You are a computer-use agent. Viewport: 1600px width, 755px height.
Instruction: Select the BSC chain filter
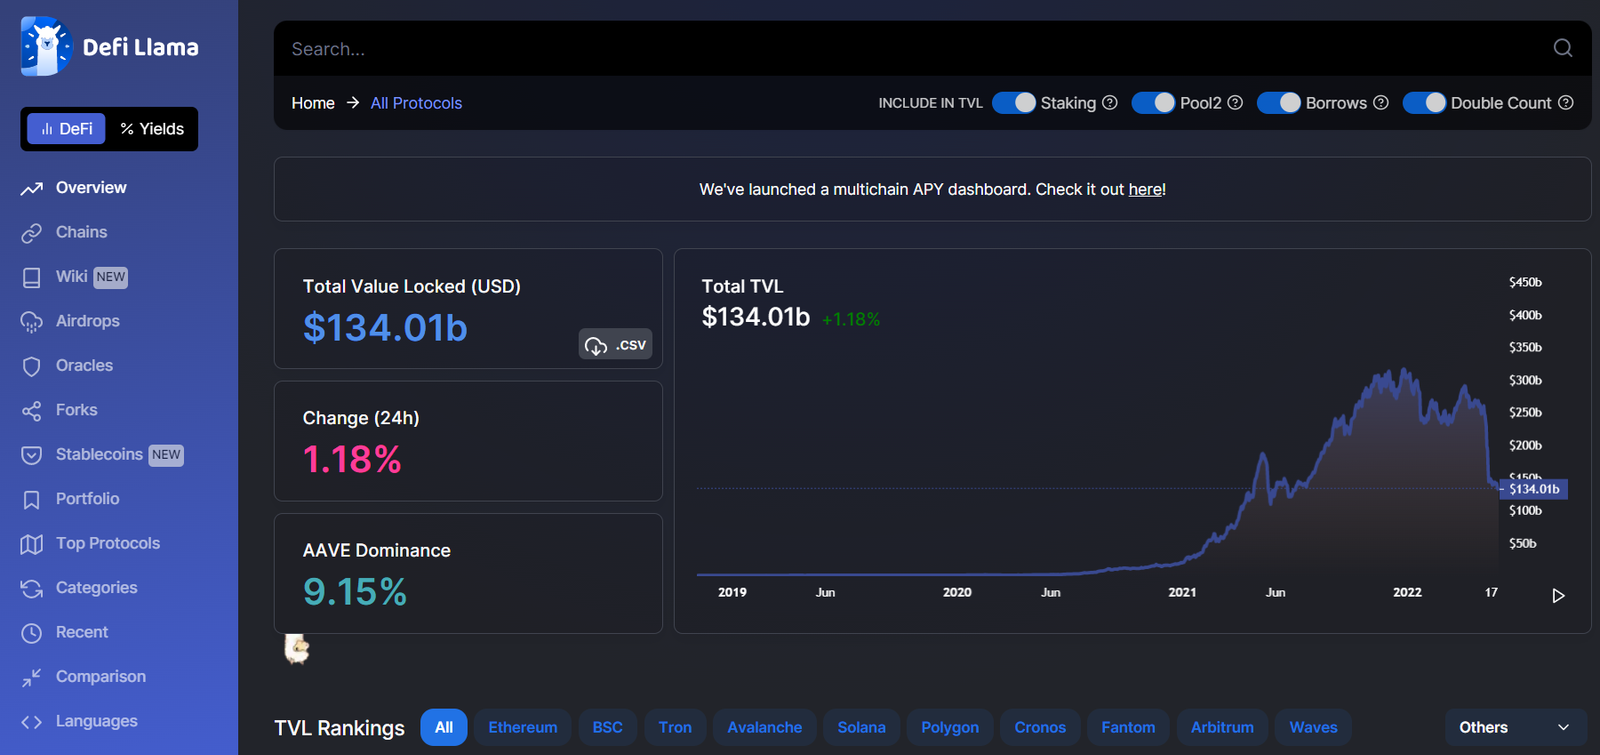pos(607,727)
